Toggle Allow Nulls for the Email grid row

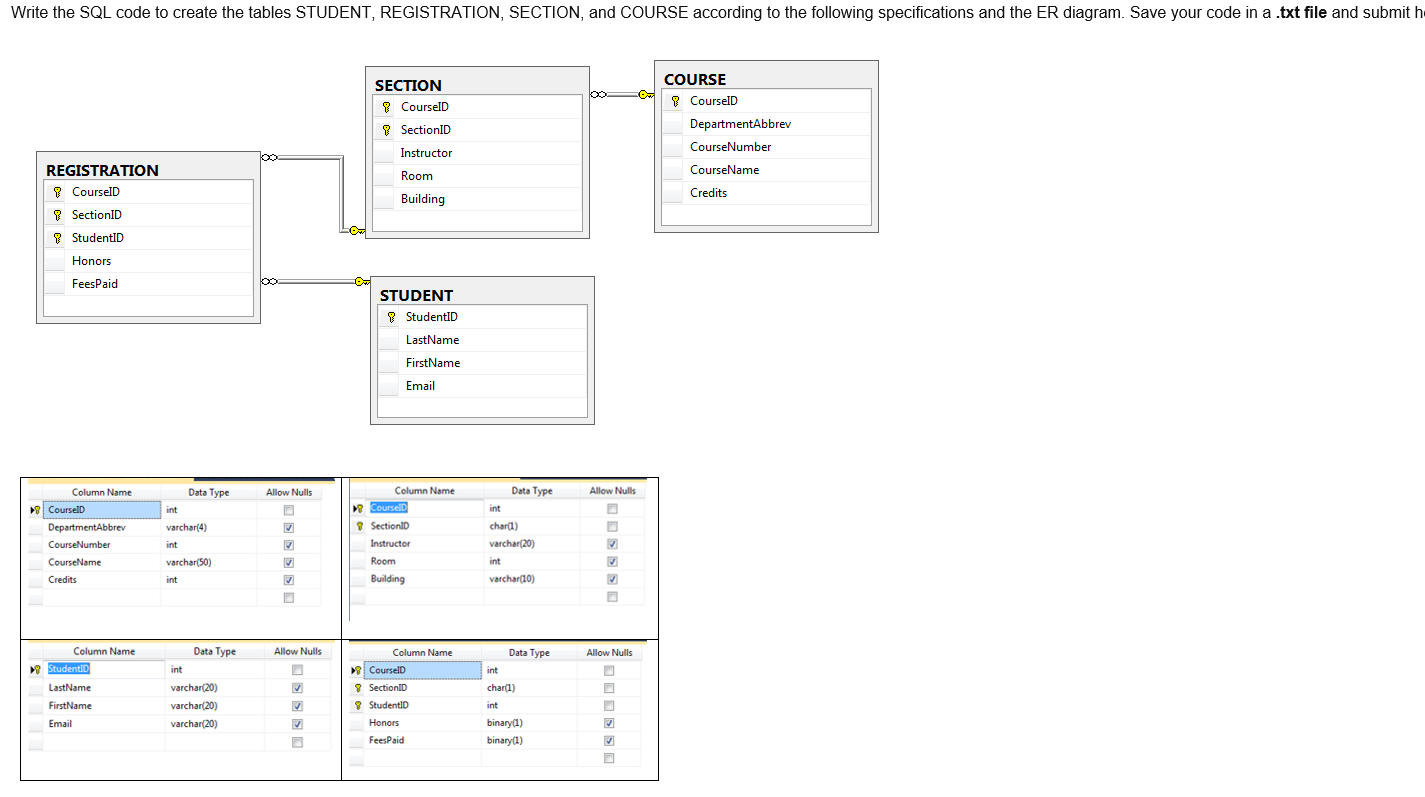(x=297, y=725)
